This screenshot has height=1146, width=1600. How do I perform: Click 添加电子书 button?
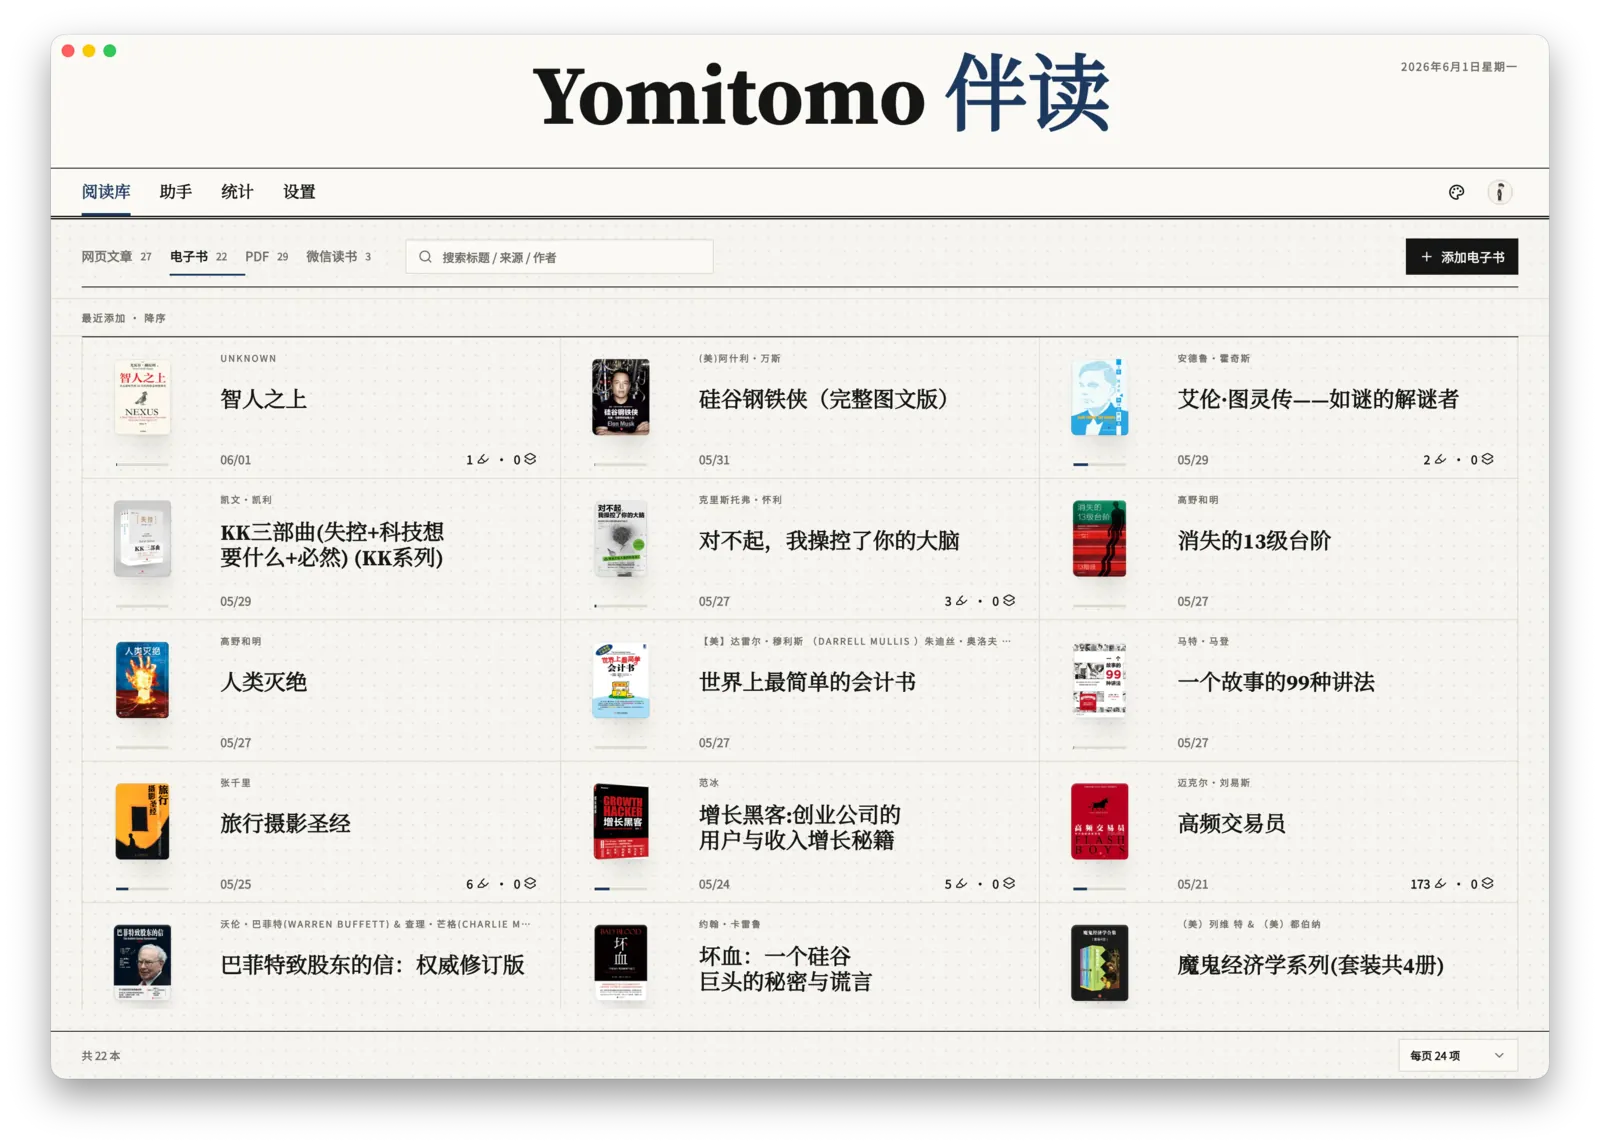pyautogui.click(x=1461, y=257)
